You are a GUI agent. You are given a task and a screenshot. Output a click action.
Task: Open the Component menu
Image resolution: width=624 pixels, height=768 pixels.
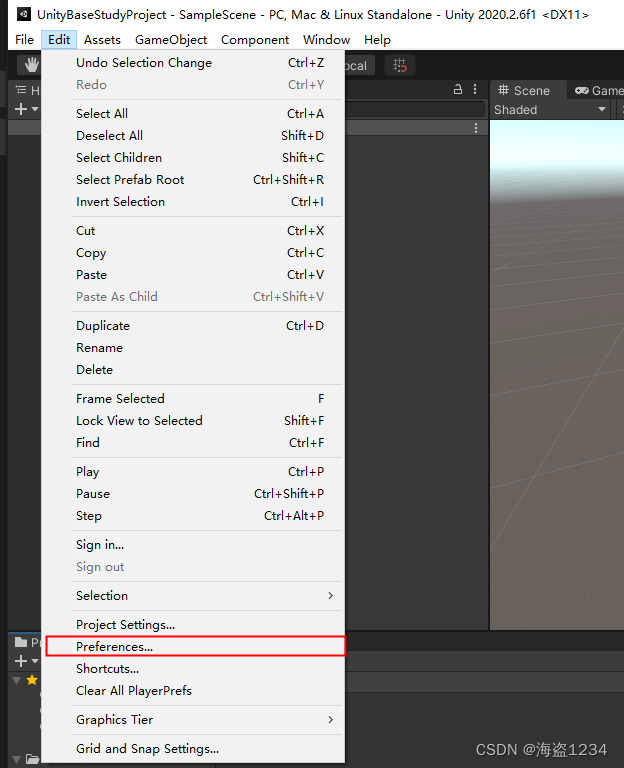click(x=255, y=40)
